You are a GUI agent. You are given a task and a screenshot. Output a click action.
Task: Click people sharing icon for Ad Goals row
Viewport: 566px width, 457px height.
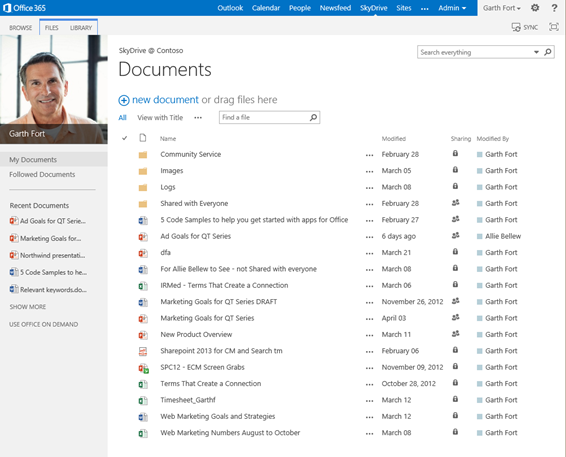click(456, 235)
